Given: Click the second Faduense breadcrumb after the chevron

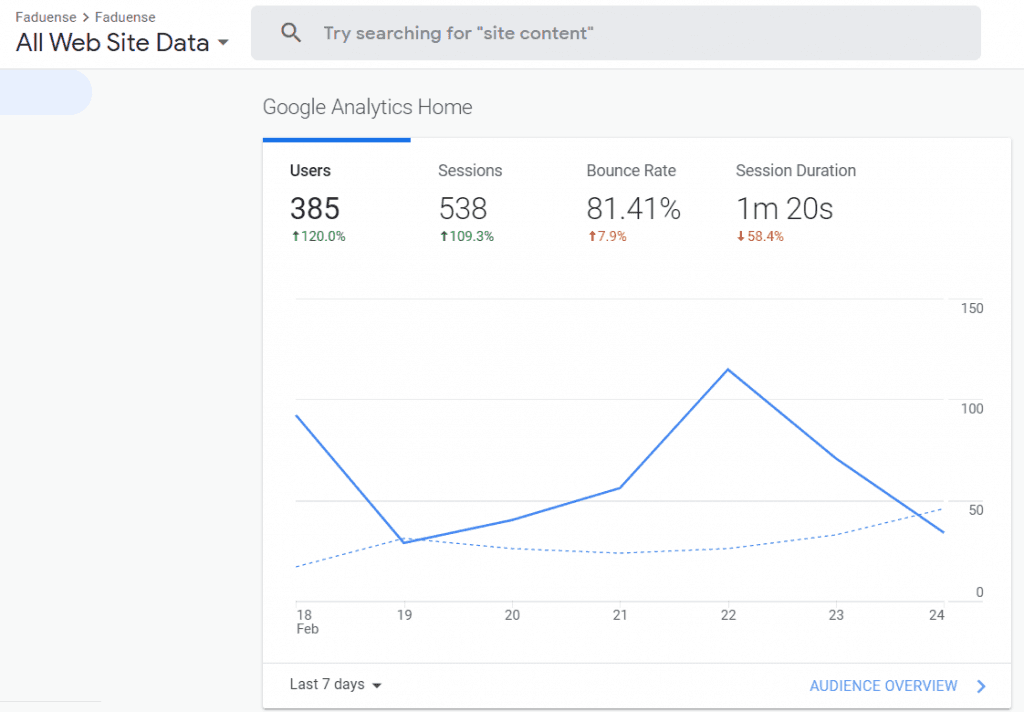Looking at the screenshot, I should (x=125, y=17).
